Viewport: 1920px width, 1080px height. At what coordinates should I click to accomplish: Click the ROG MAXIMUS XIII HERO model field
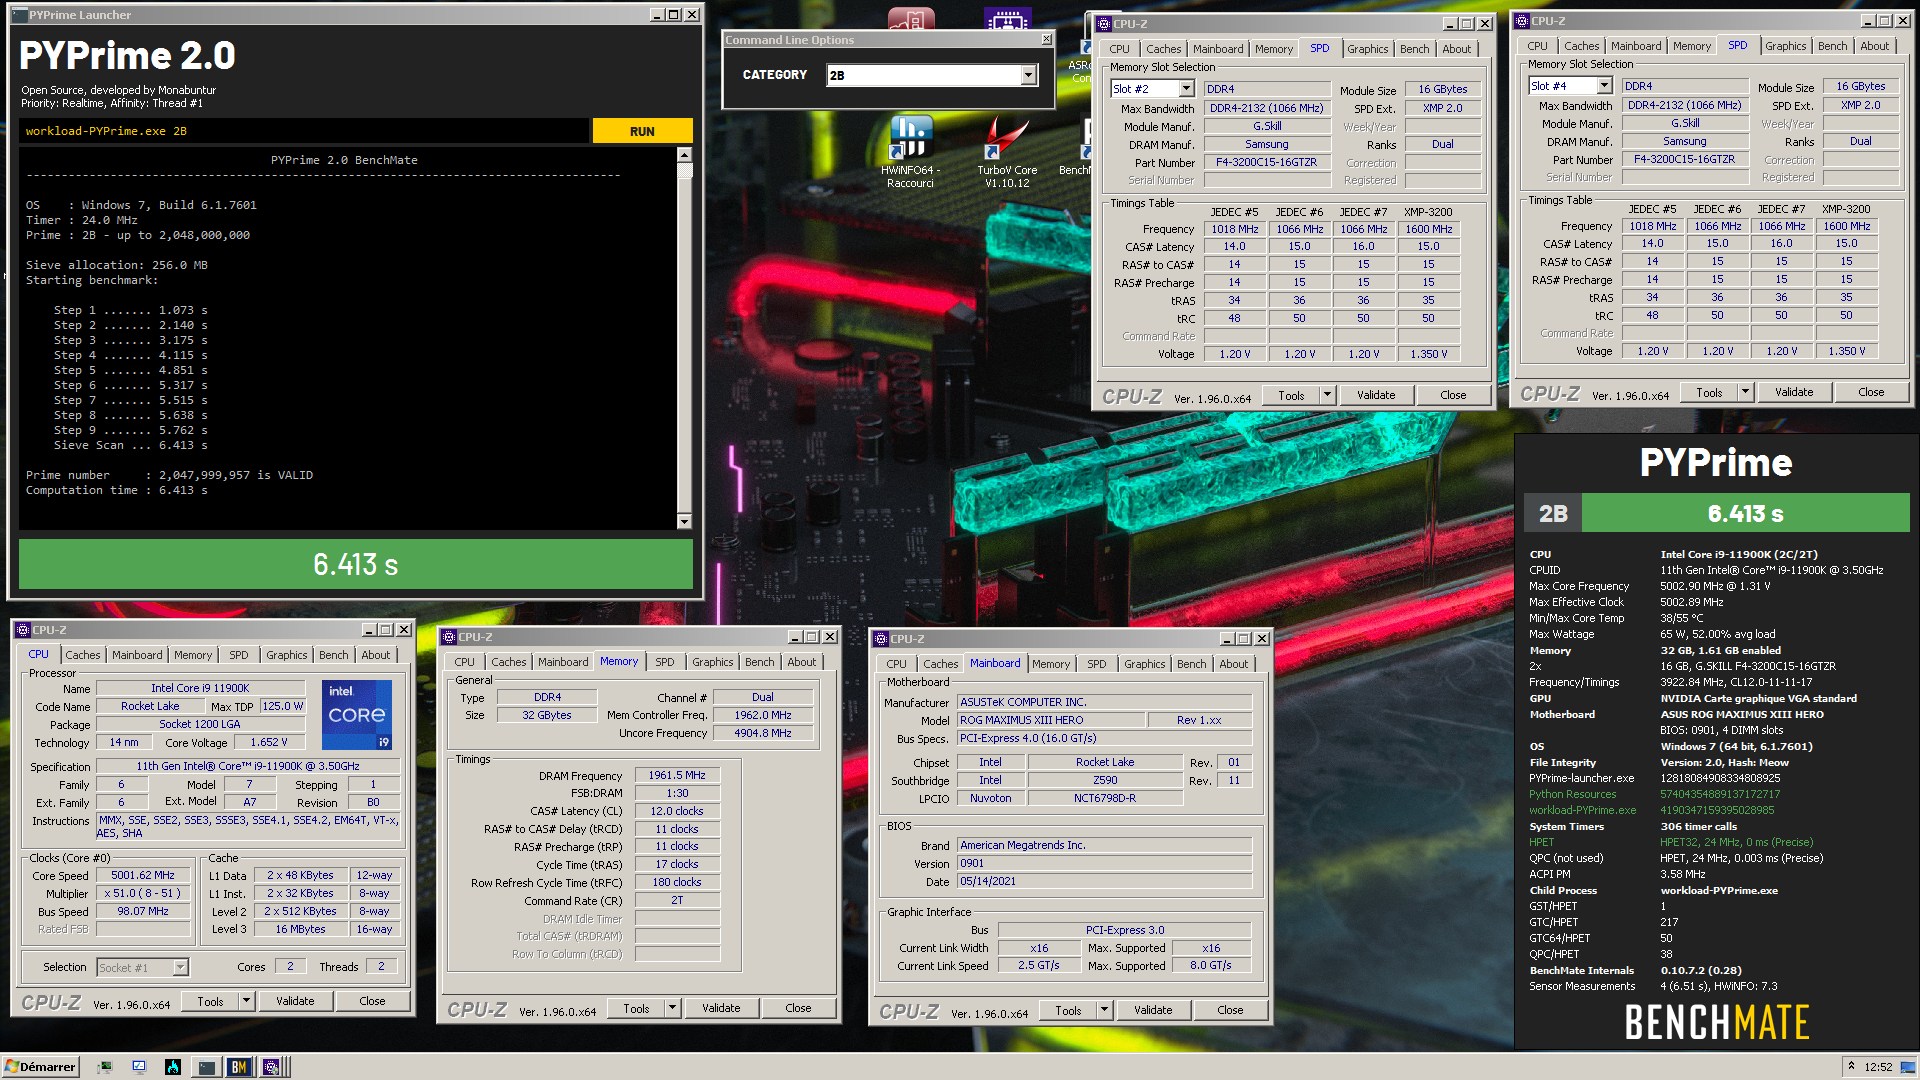pos(1050,720)
